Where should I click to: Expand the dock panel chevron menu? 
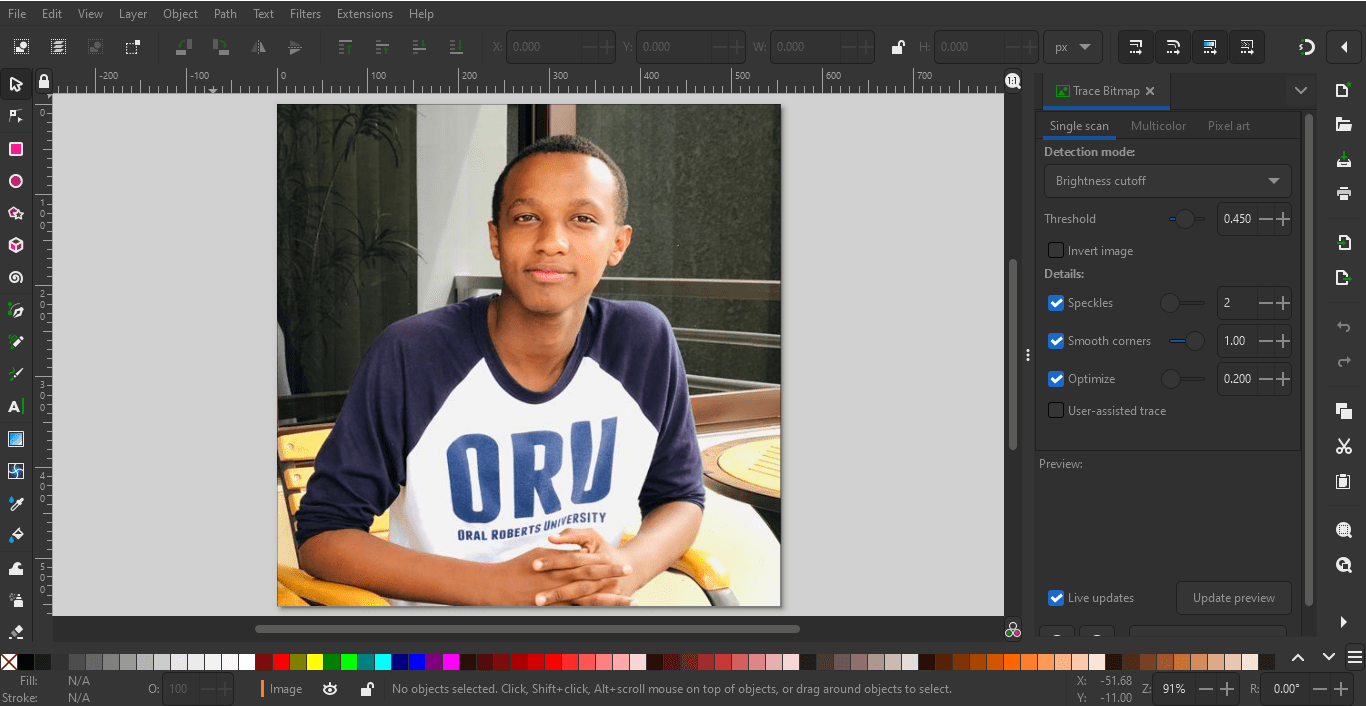(x=1300, y=91)
